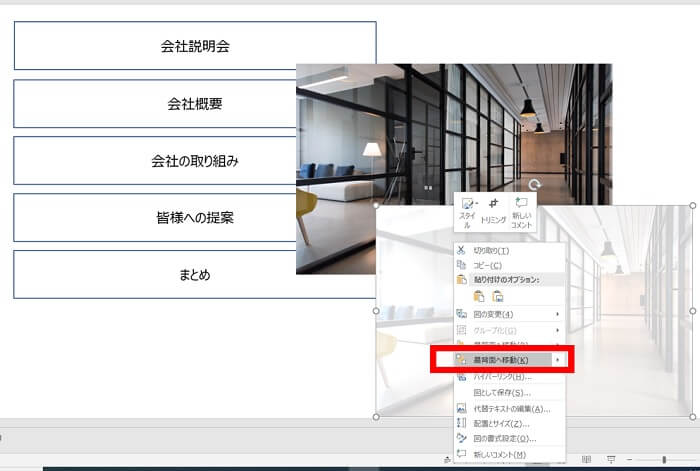Open reading view from status bar

(x=587, y=459)
